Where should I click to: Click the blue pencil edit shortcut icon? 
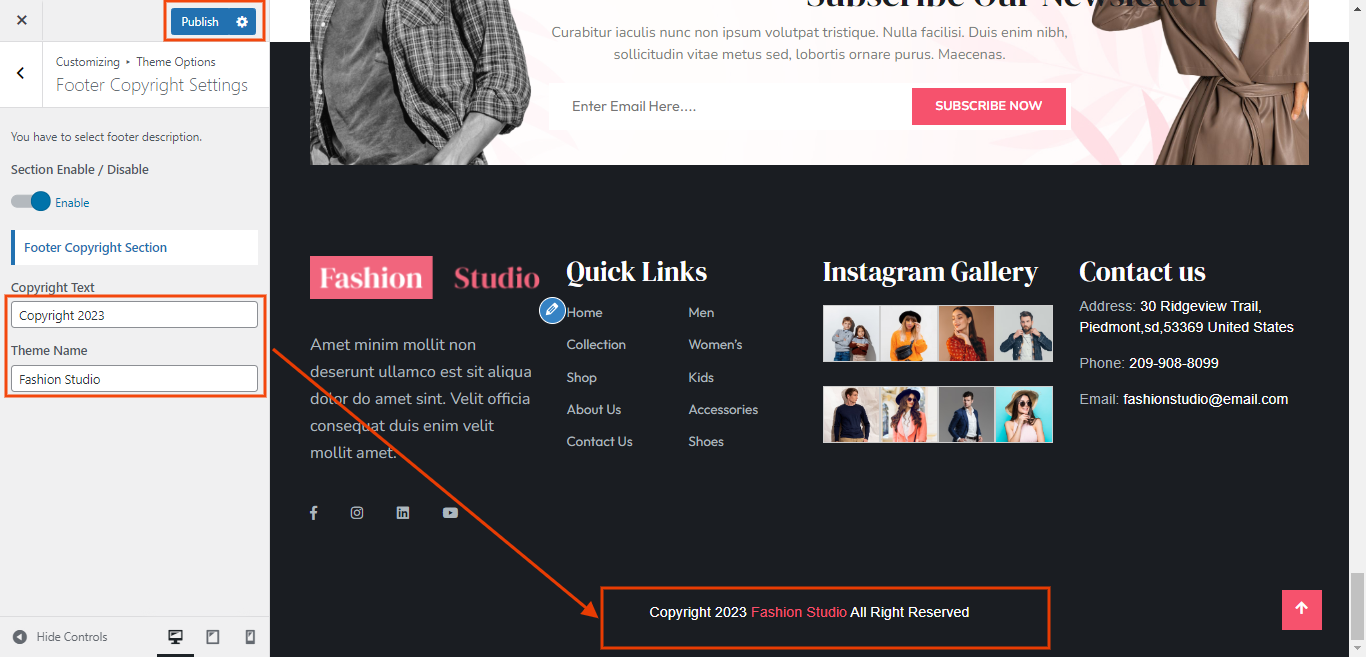click(552, 310)
